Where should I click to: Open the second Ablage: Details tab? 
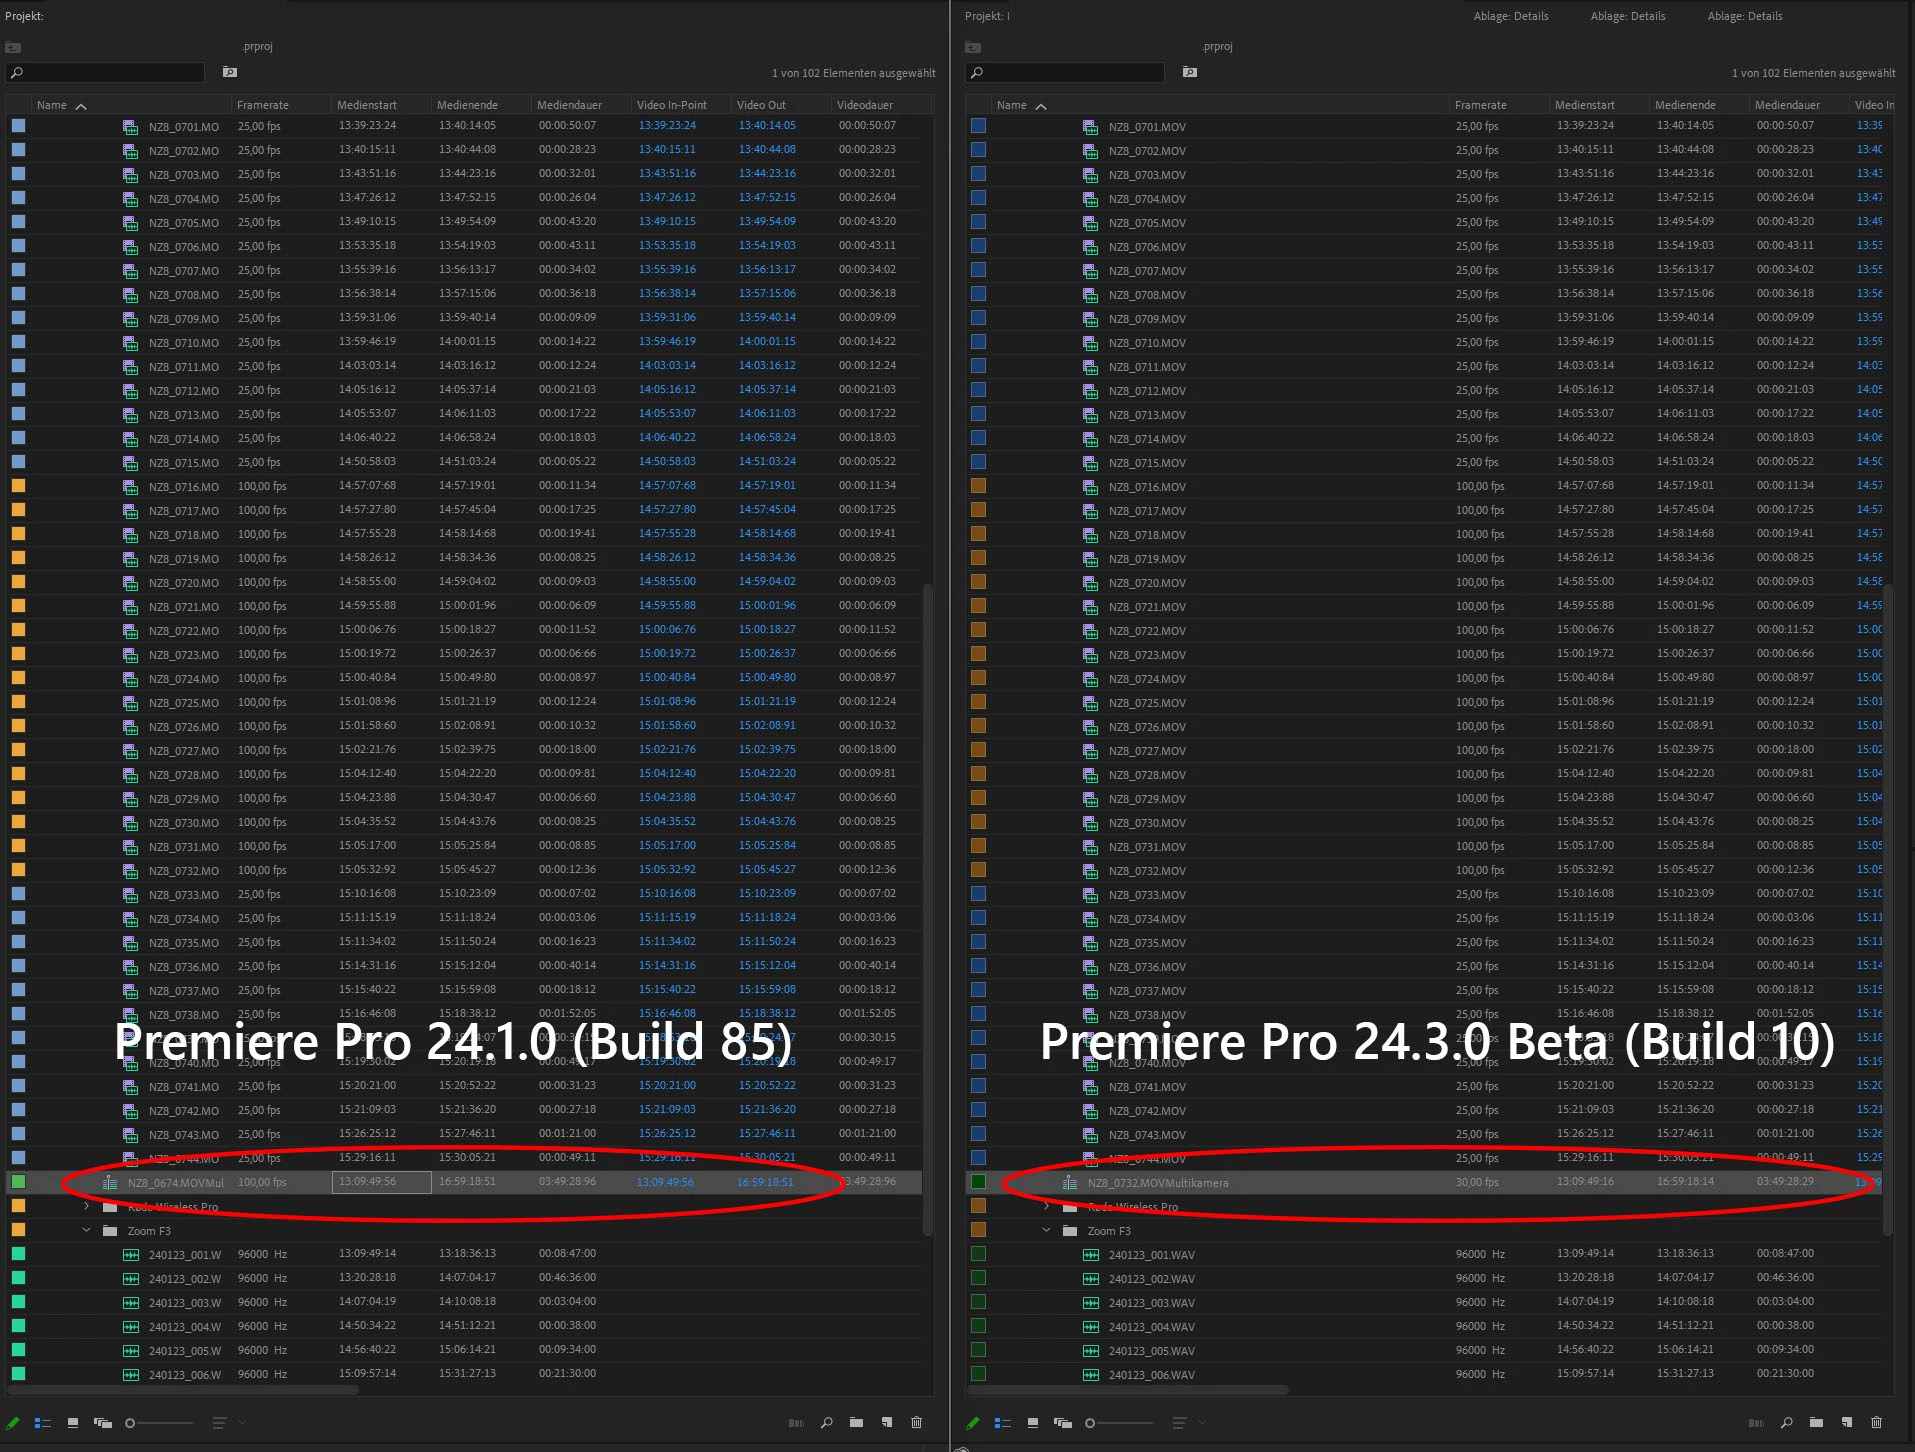tap(1628, 16)
